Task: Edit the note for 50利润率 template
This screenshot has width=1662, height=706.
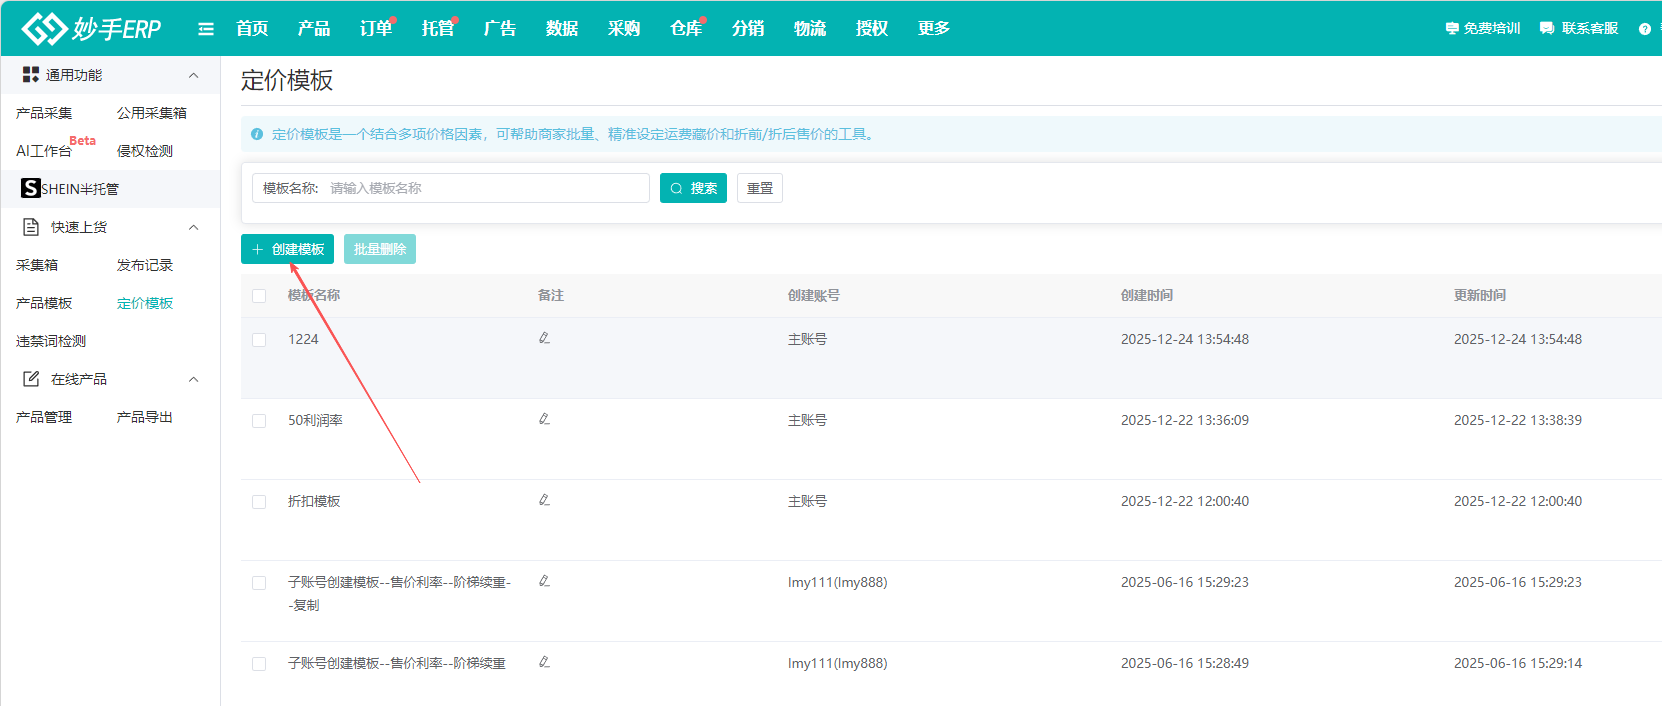Action: [x=544, y=419]
